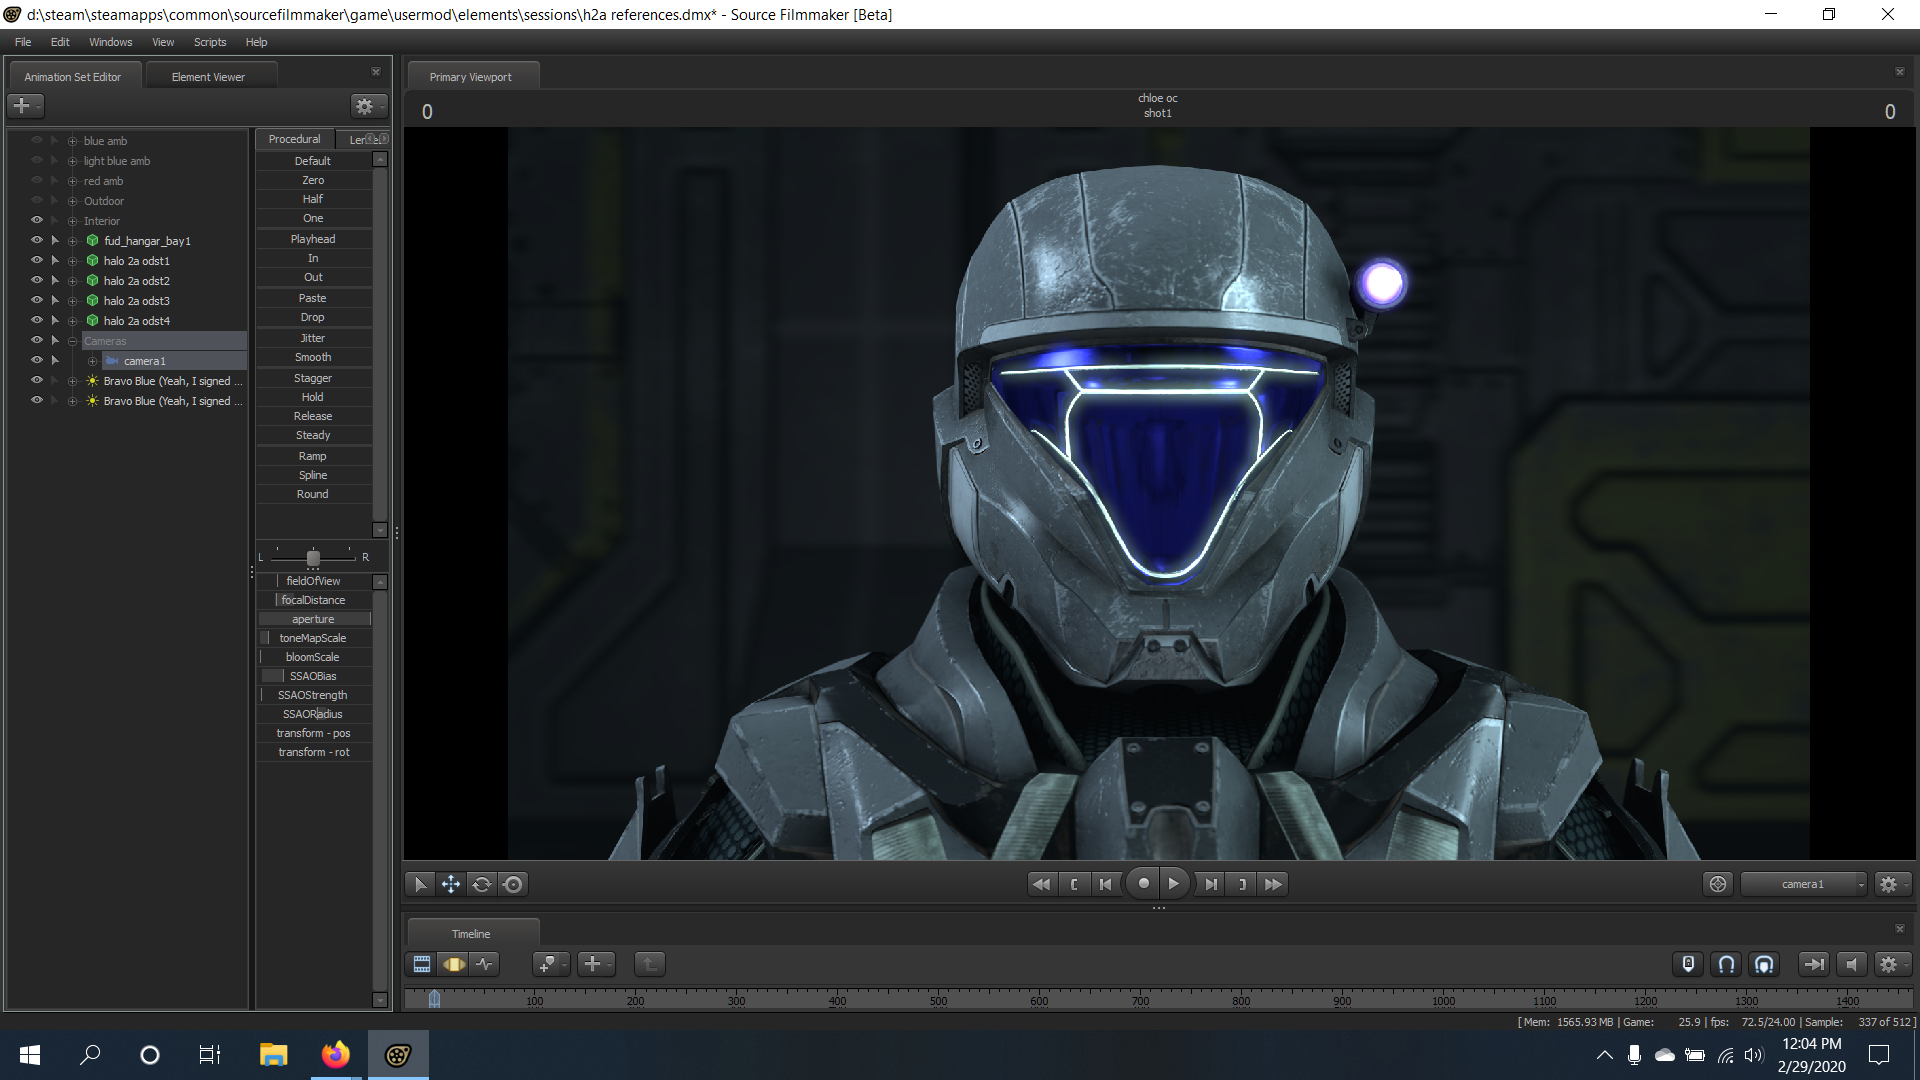Toggle visibility eye for Interior group
This screenshot has height=1080, width=1920.
point(37,220)
